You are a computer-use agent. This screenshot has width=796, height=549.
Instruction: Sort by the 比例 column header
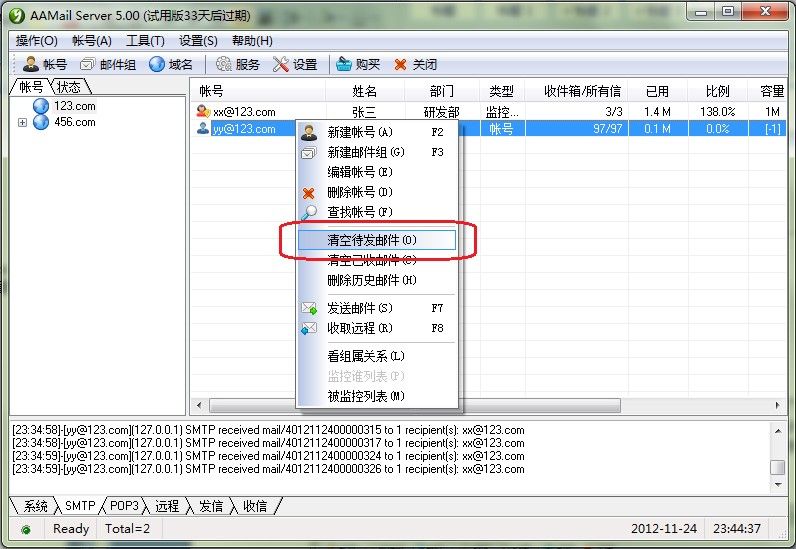pyautogui.click(x=718, y=91)
